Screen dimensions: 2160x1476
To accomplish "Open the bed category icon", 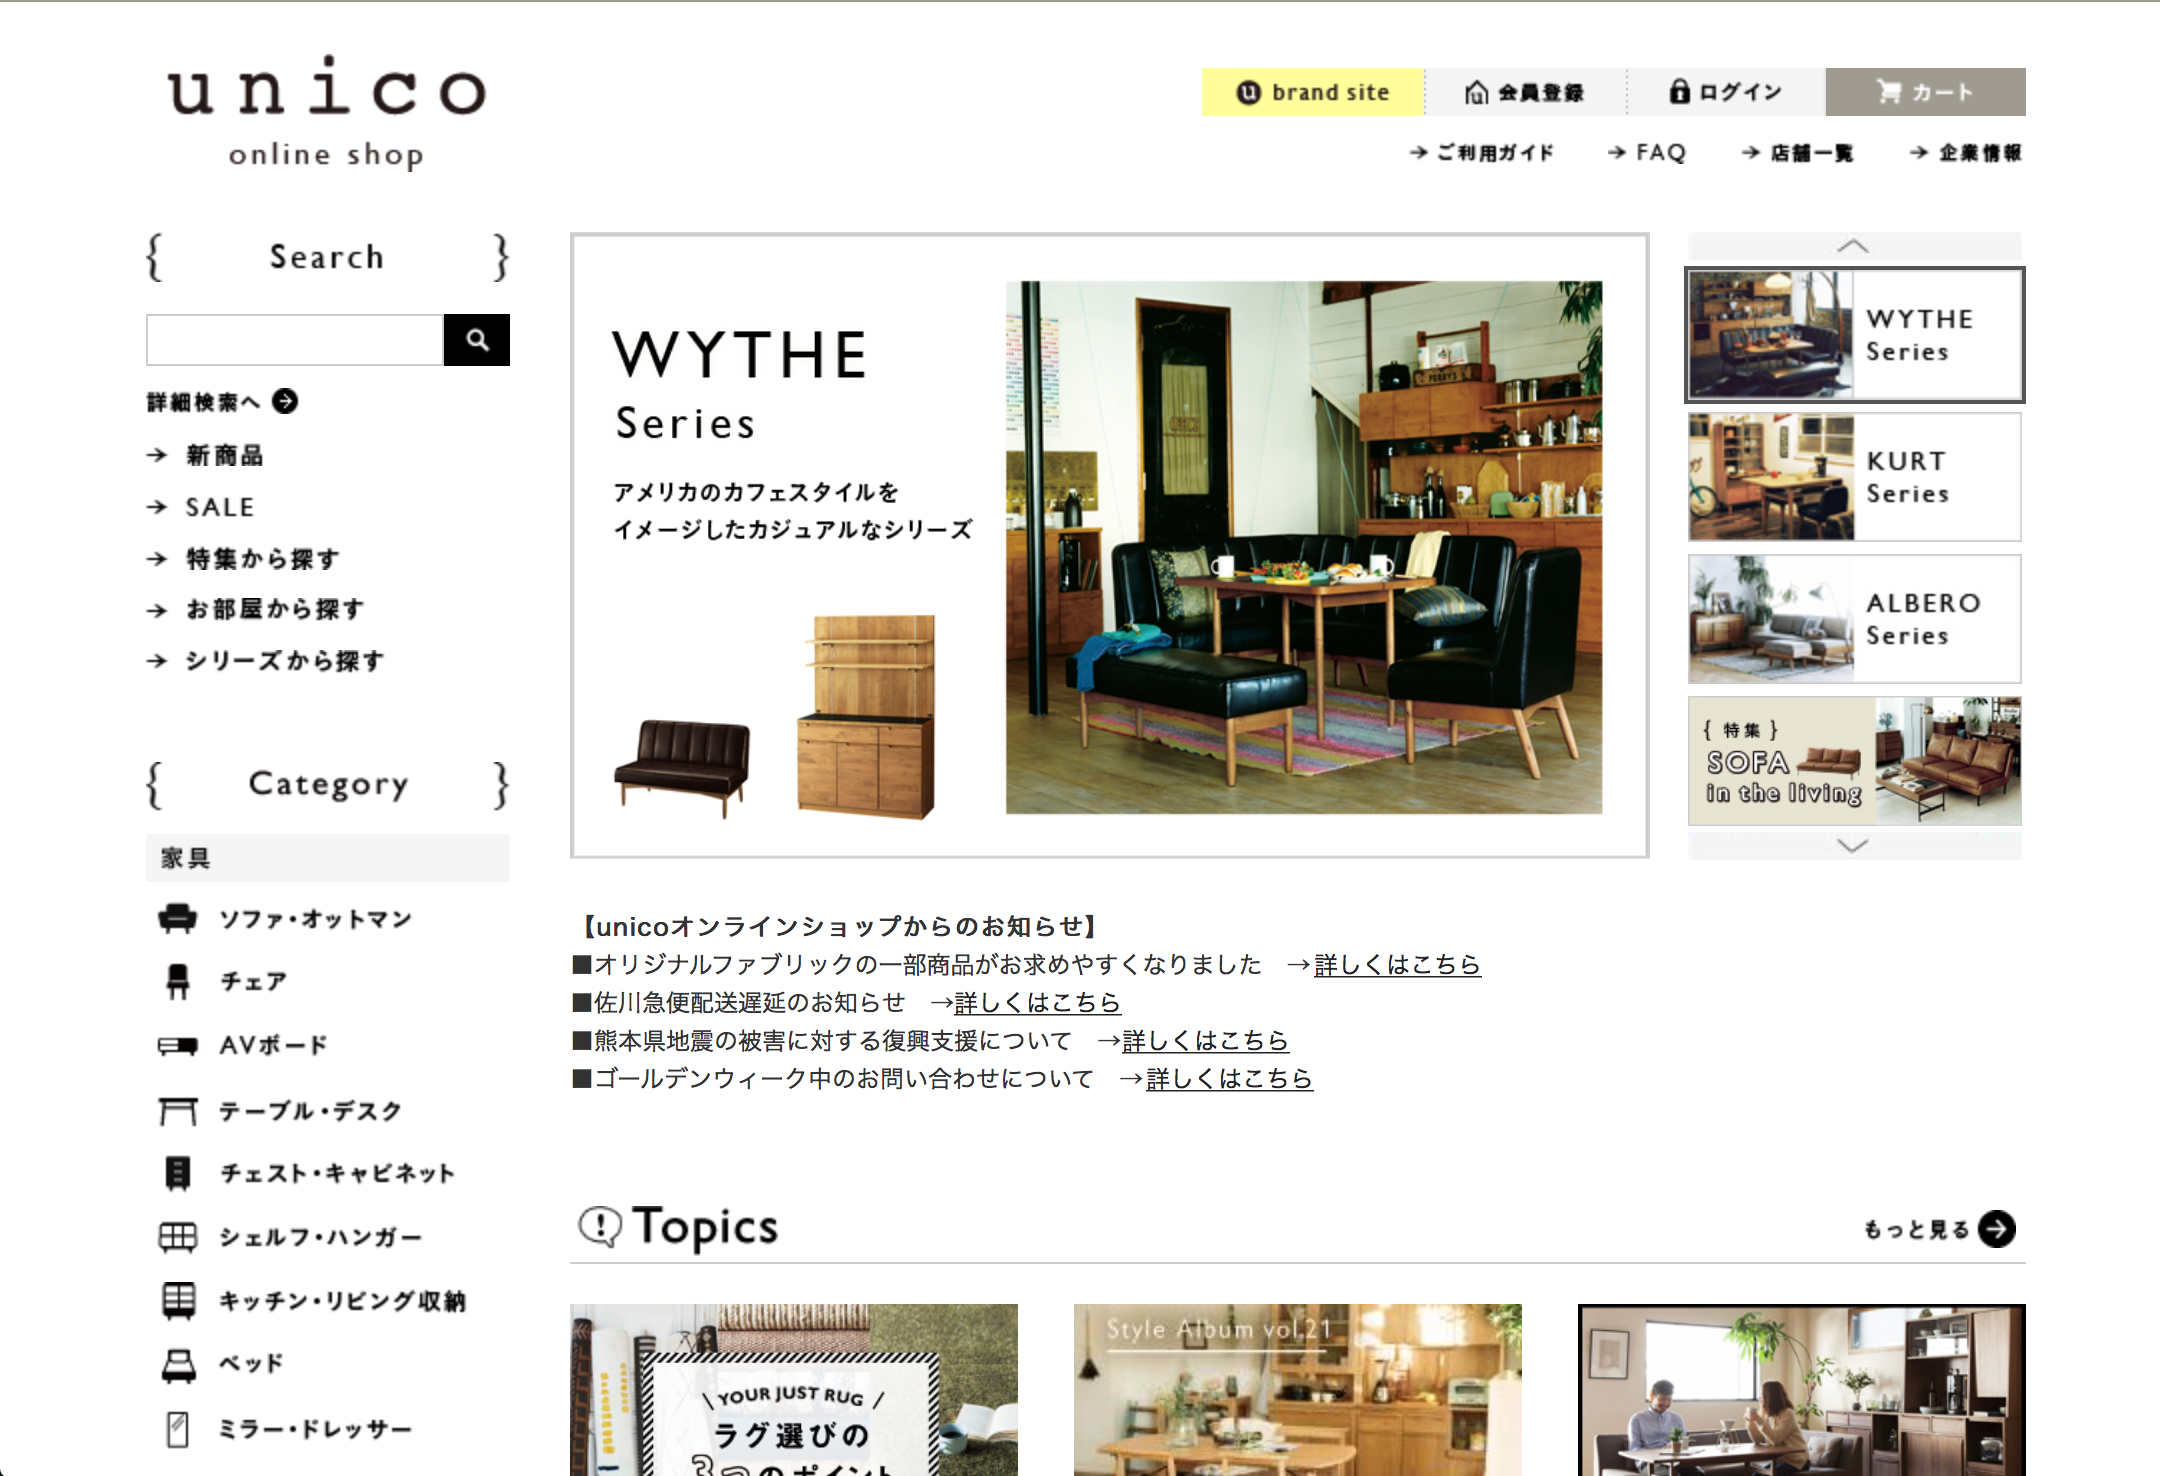I will coord(178,1365).
